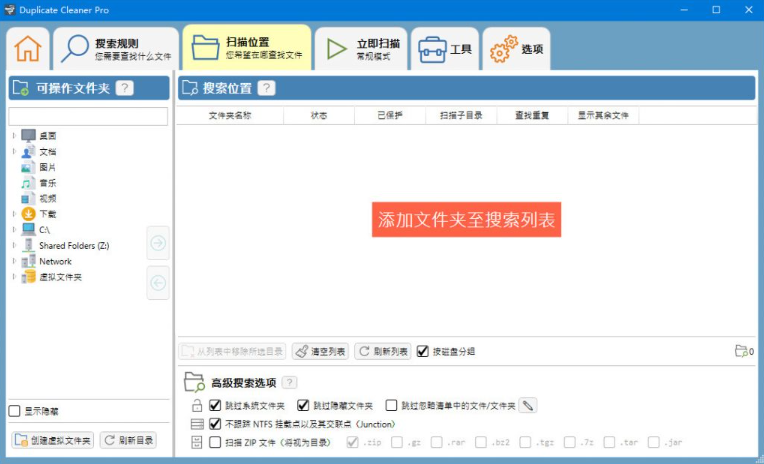This screenshot has height=464, width=764.
Task: Click the help icon beside 高级搜索选项
Action: pos(289,383)
